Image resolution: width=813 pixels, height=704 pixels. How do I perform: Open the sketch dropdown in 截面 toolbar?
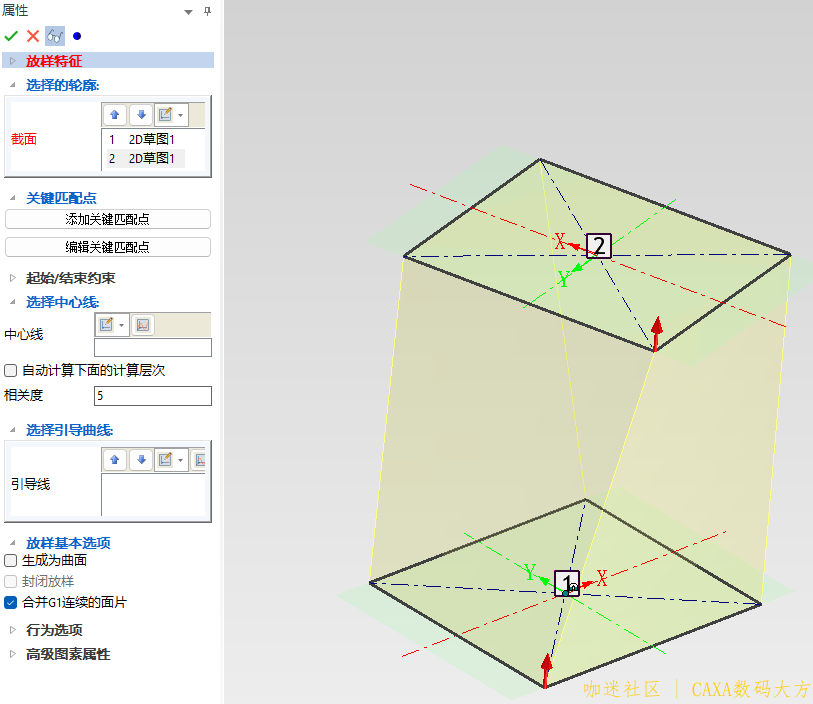(x=180, y=114)
